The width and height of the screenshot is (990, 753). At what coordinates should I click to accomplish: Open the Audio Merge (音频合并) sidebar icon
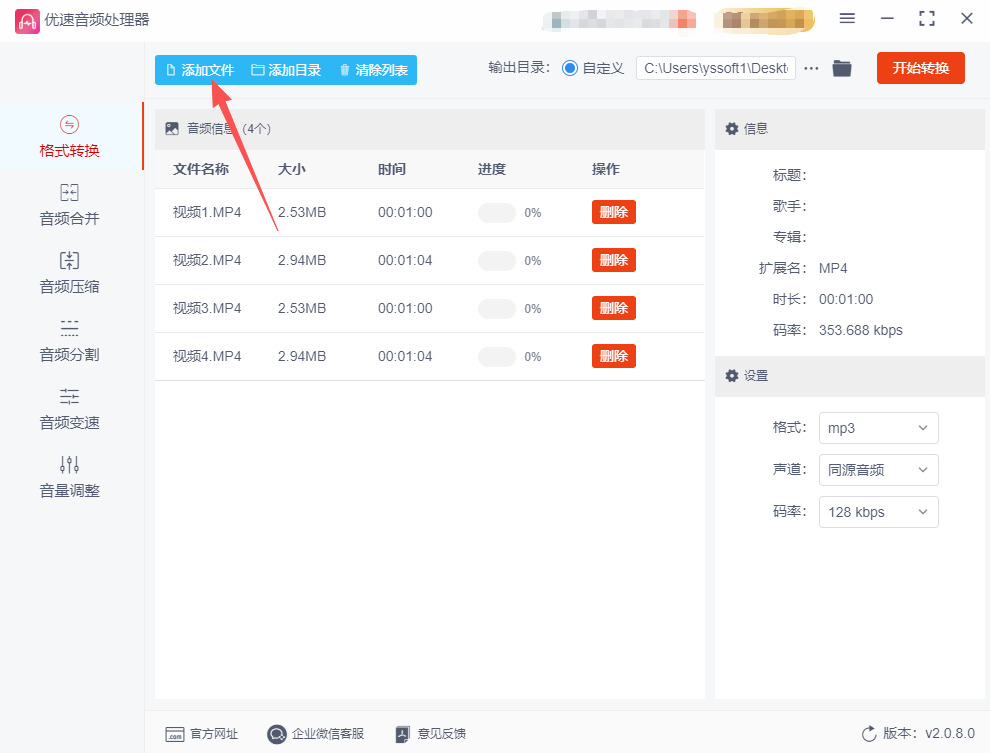[69, 193]
